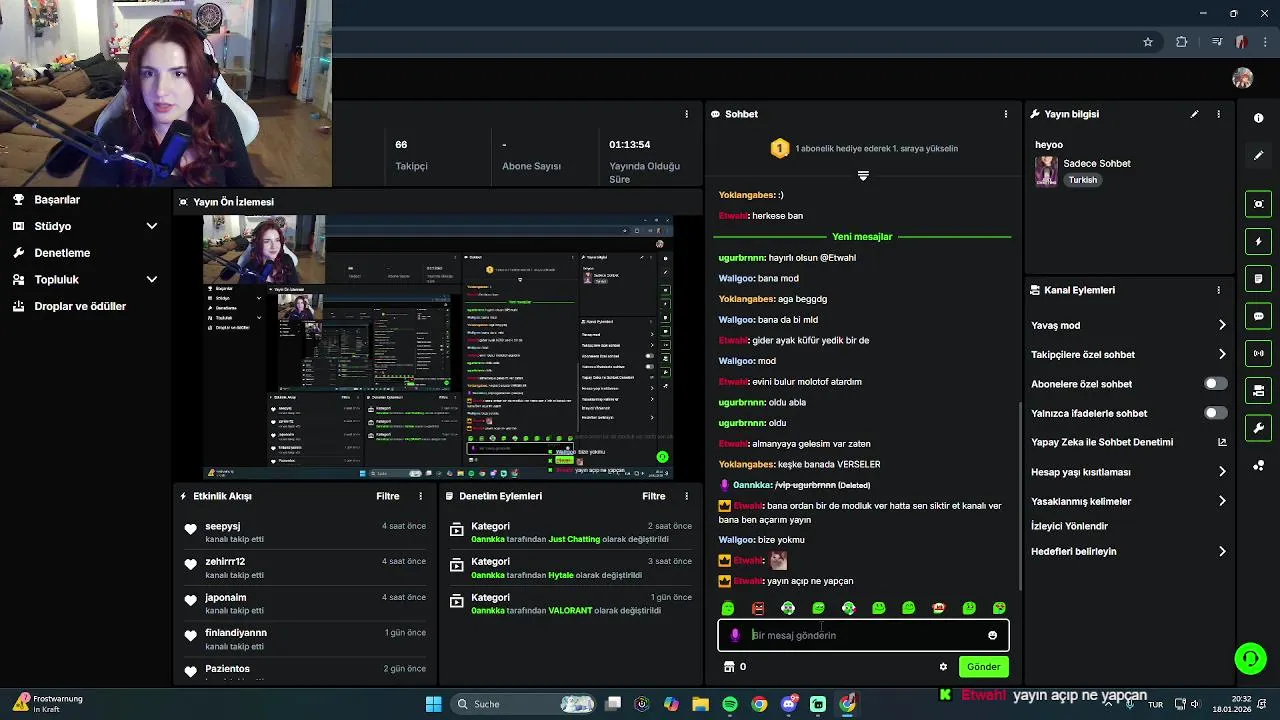1280x720 pixels.
Task: Toggle the channel actions panel icon in sidebar
Action: pyautogui.click(x=1258, y=390)
